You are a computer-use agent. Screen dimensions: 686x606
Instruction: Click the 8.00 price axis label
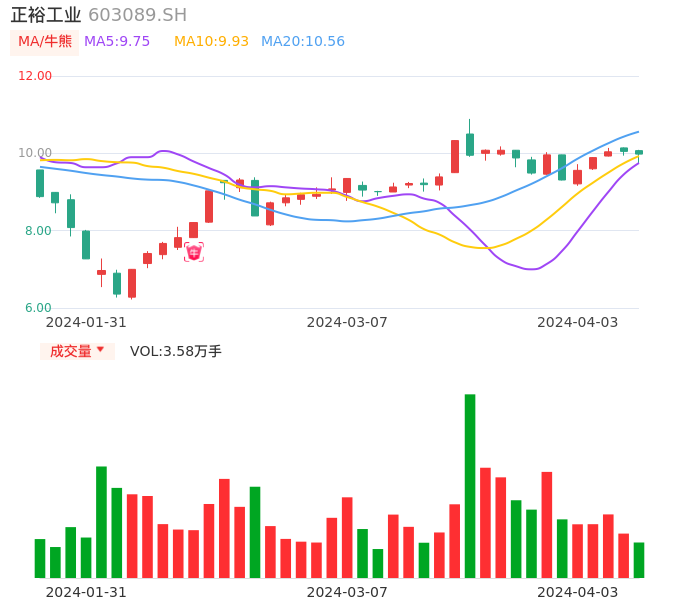tap(38, 231)
